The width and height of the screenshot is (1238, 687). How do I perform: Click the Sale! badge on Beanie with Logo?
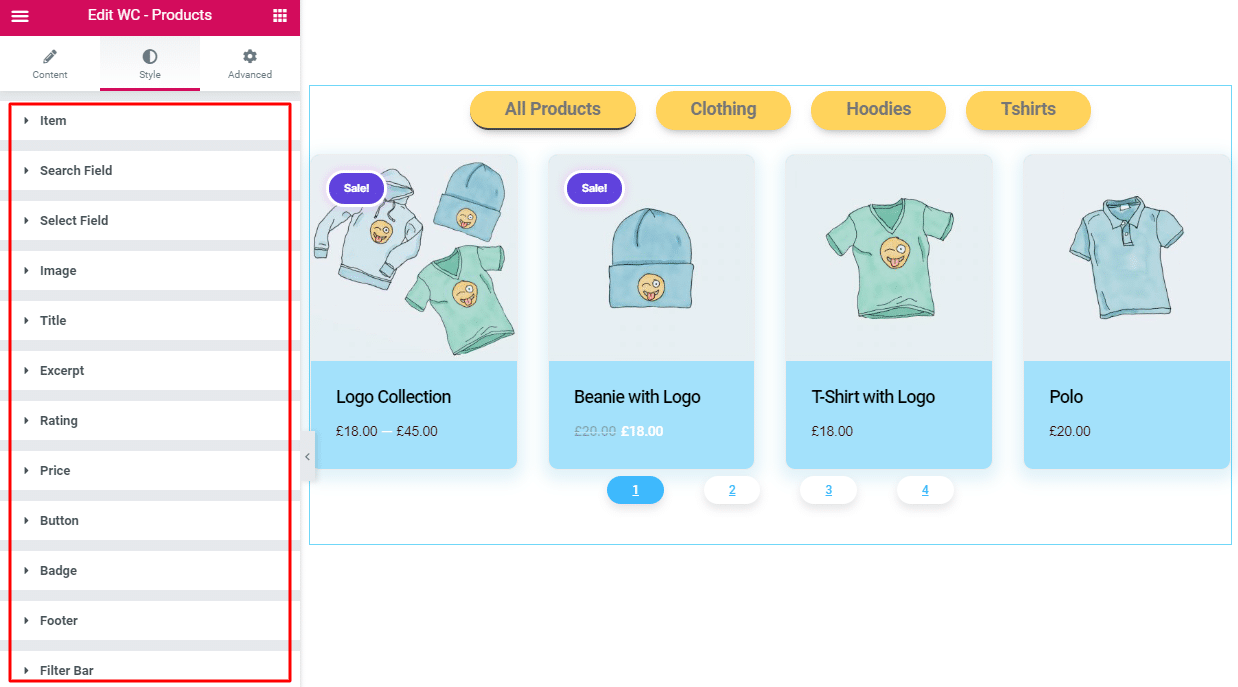click(x=594, y=188)
